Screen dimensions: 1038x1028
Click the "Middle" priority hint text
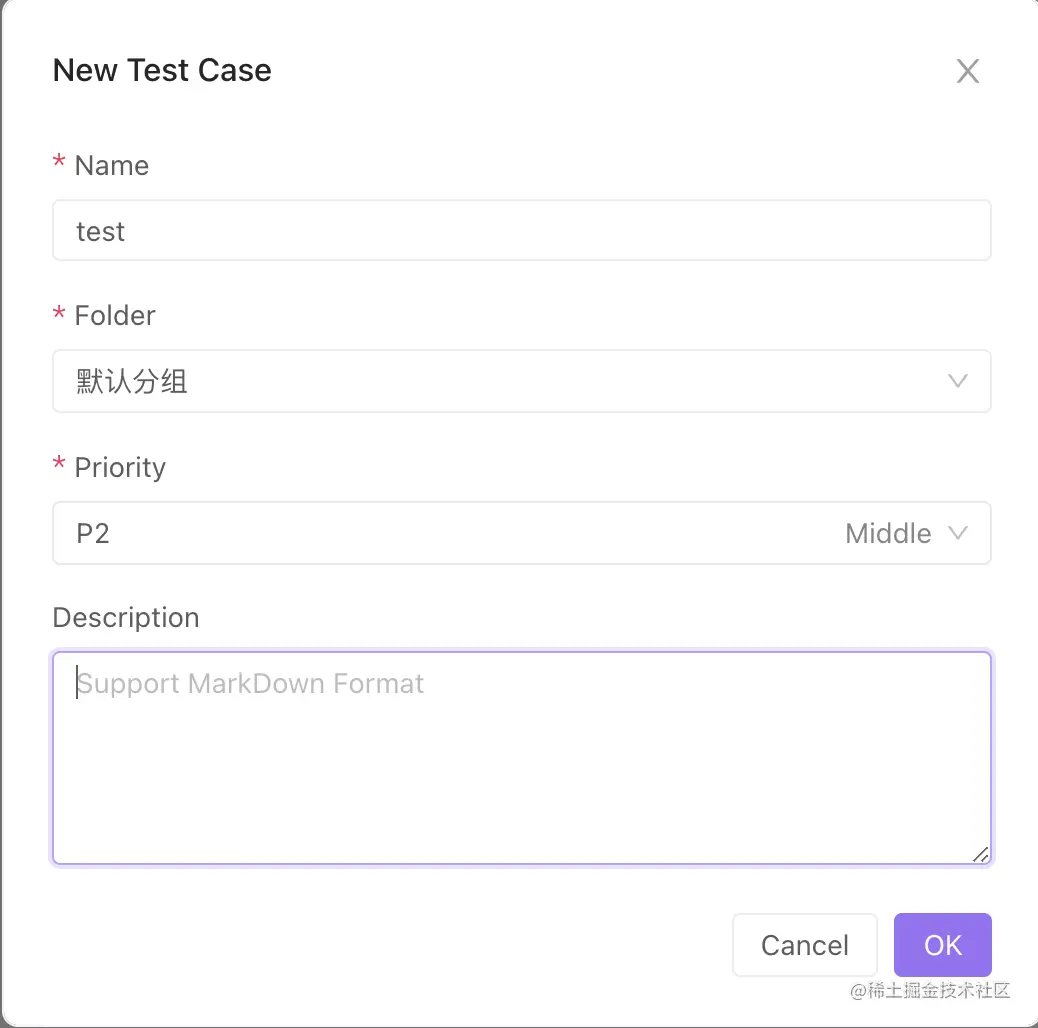888,534
